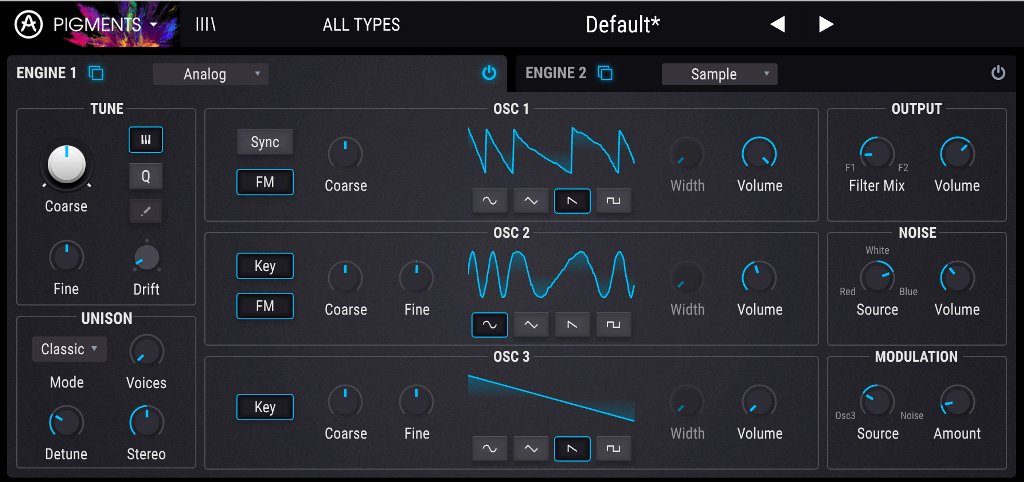This screenshot has height=482, width=1024.
Task: Click the Unison Detune knob
Action: coord(66,422)
